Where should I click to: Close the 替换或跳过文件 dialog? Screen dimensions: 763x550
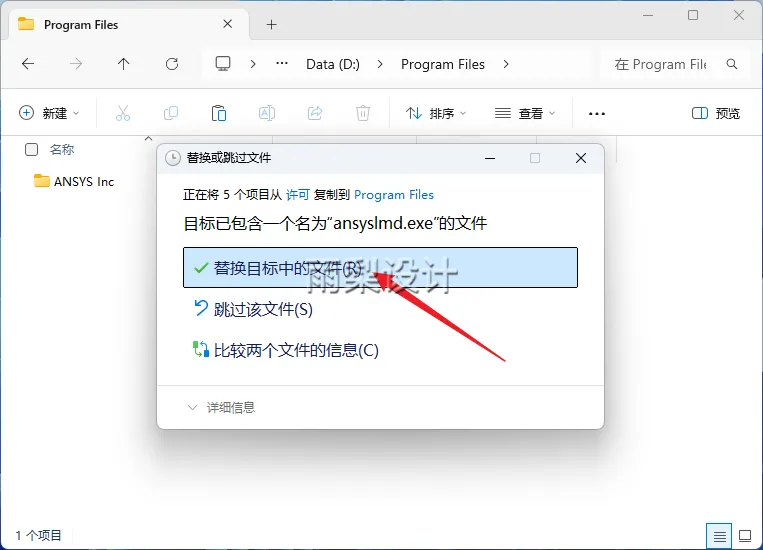point(581,158)
